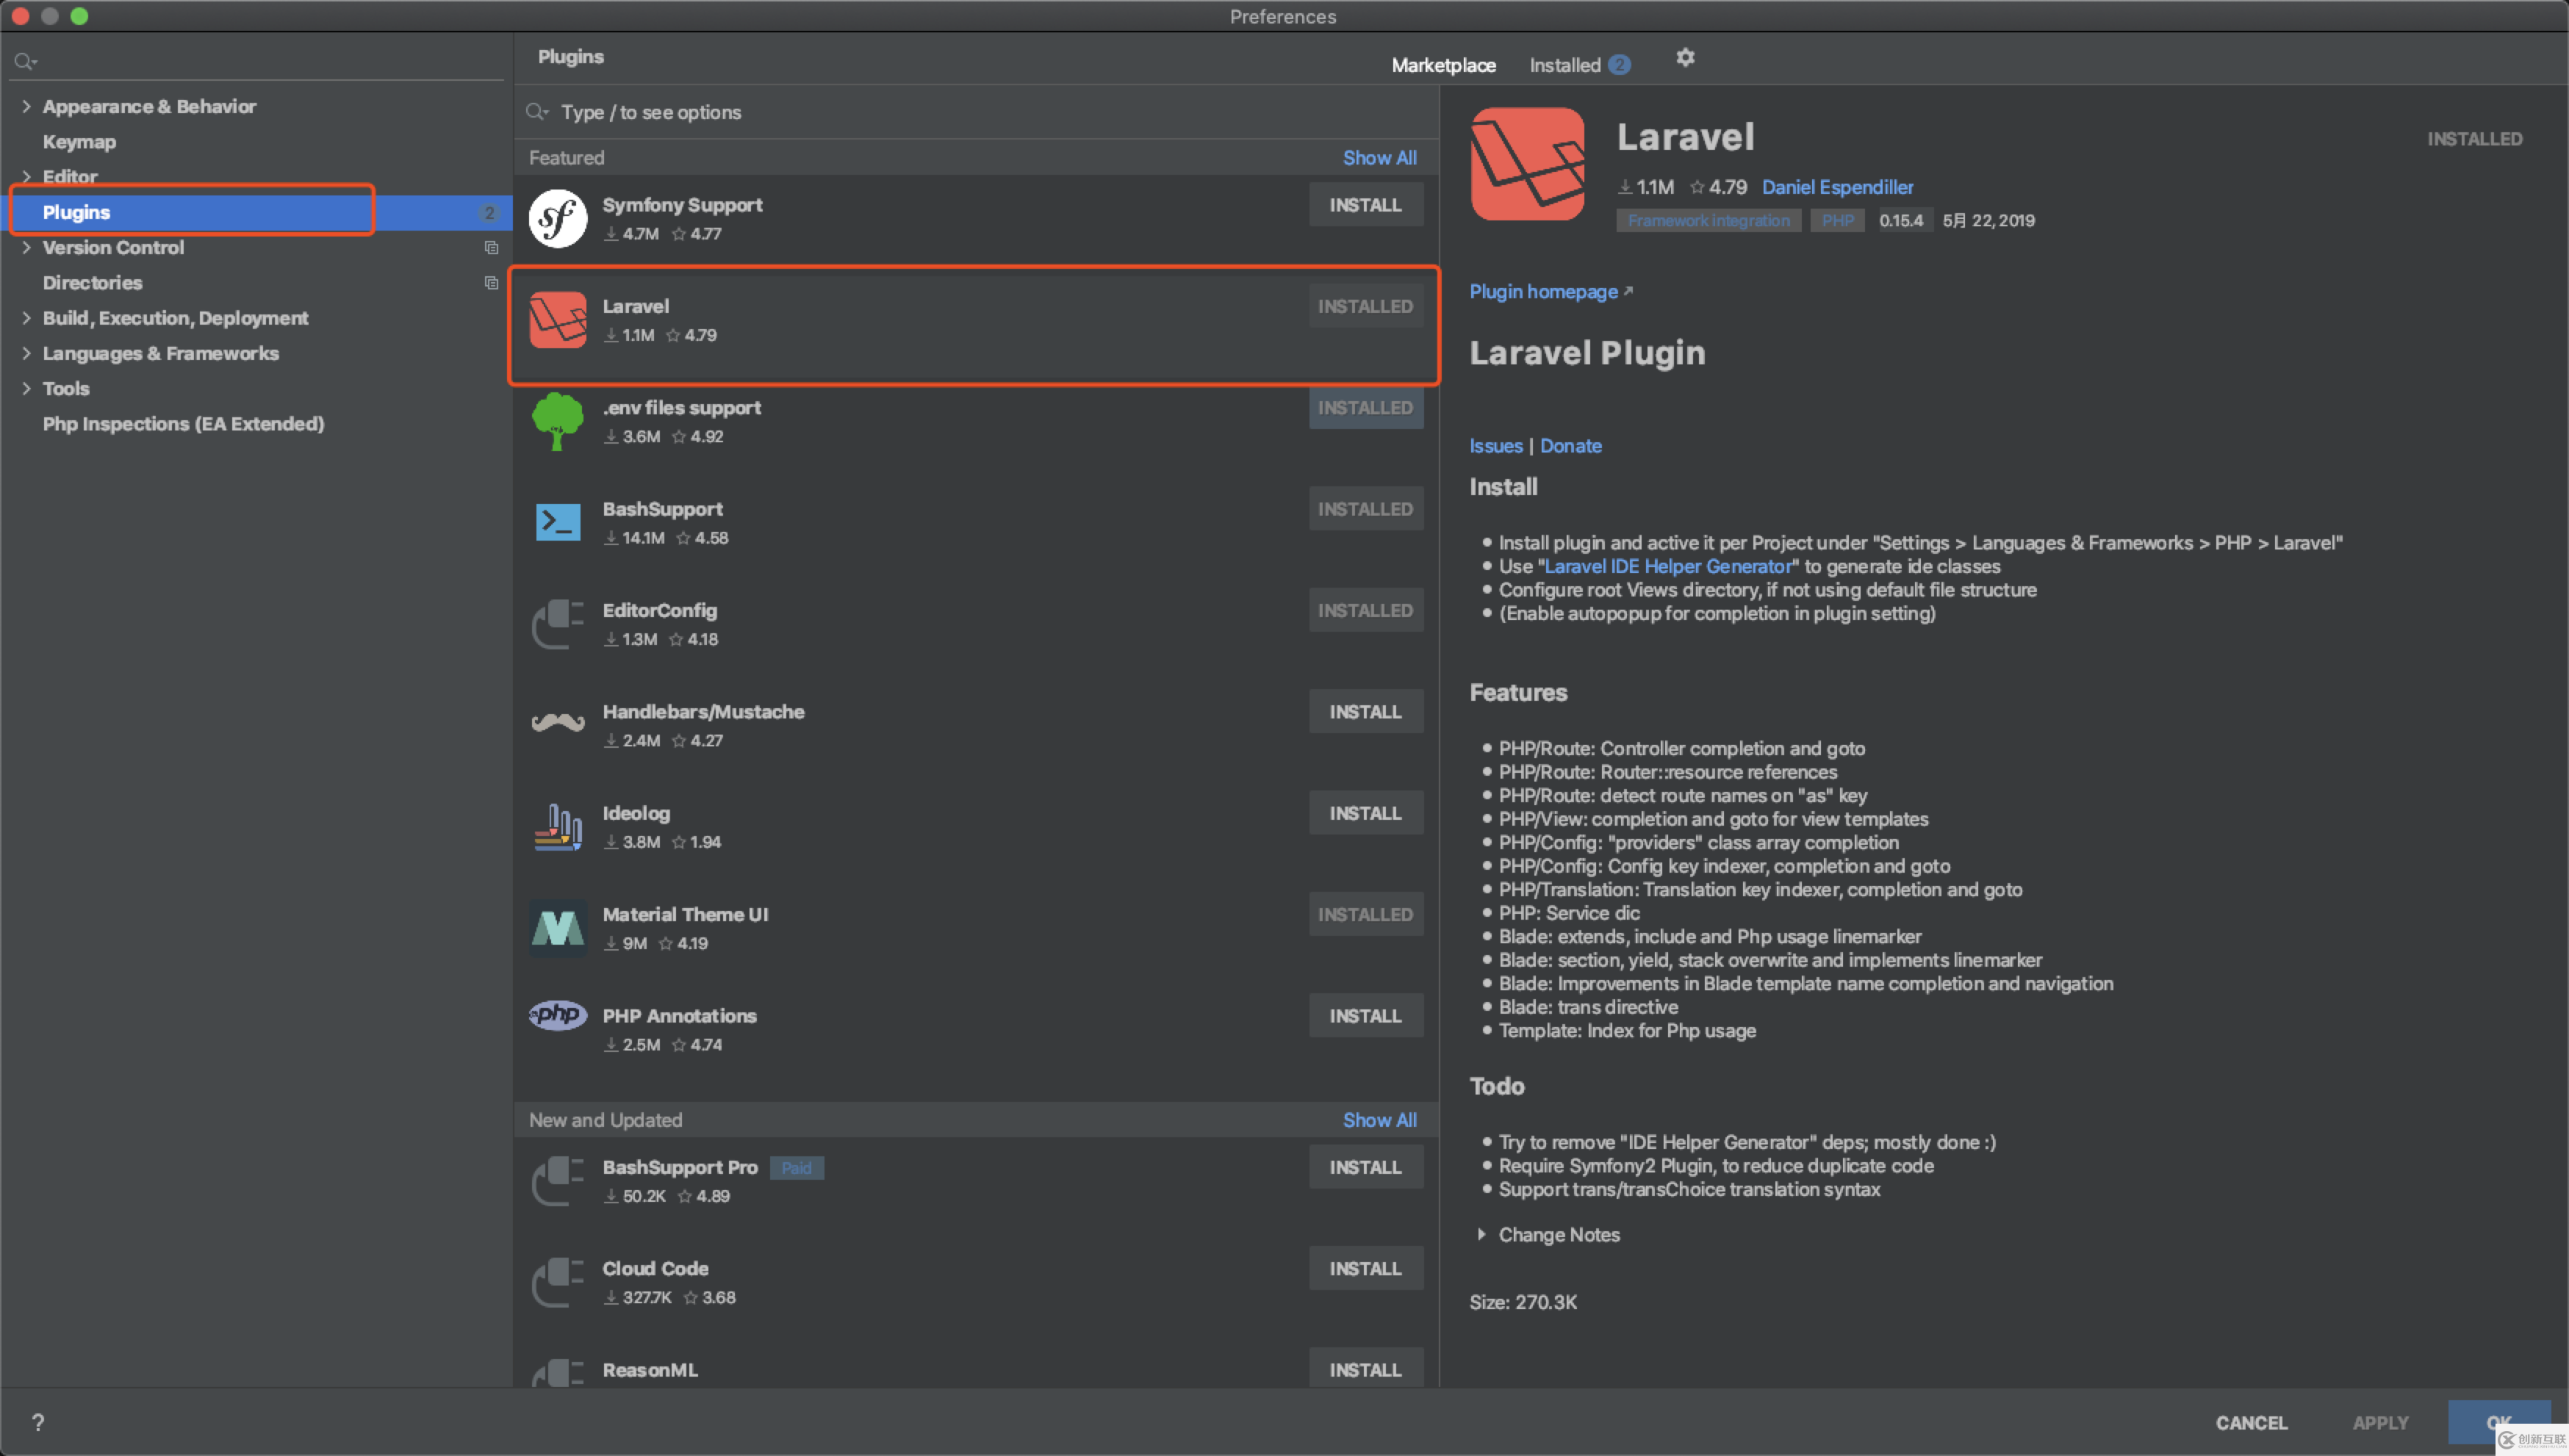2569x1456 pixels.
Task: Click the Symfony Support plugin icon
Action: click(x=557, y=218)
